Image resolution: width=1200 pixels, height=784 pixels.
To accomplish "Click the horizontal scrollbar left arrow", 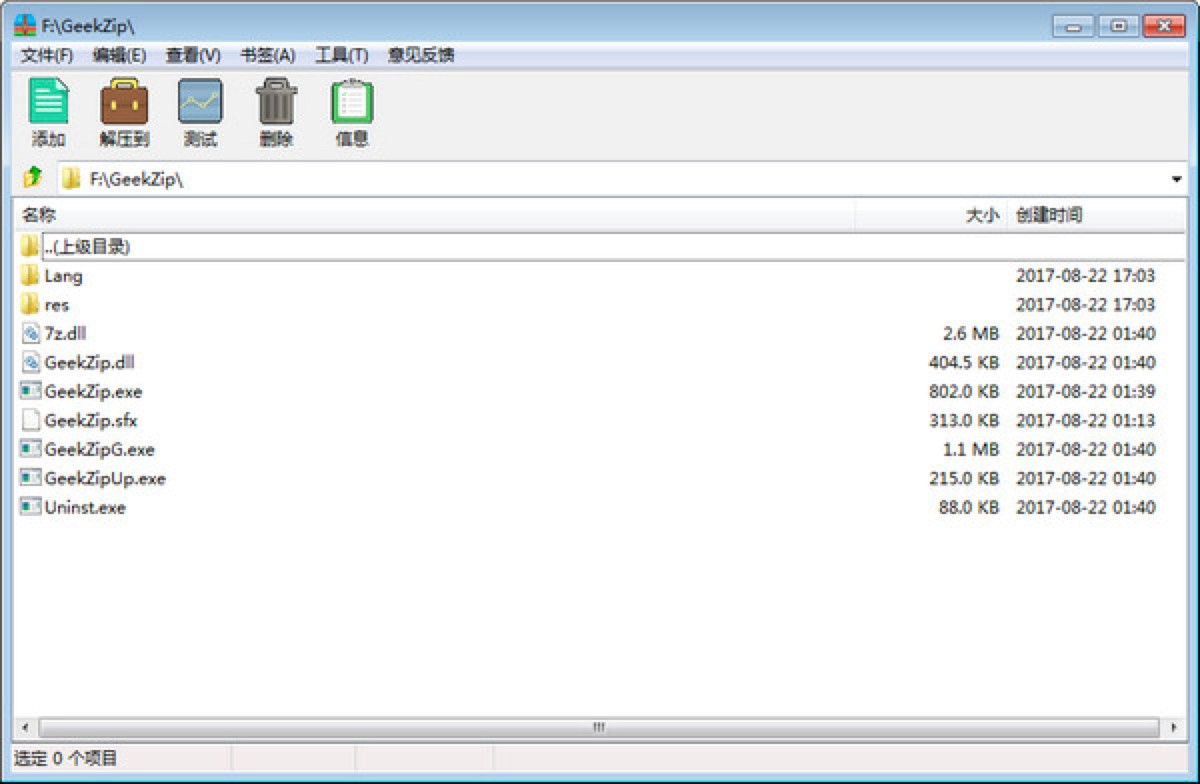I will coord(25,727).
